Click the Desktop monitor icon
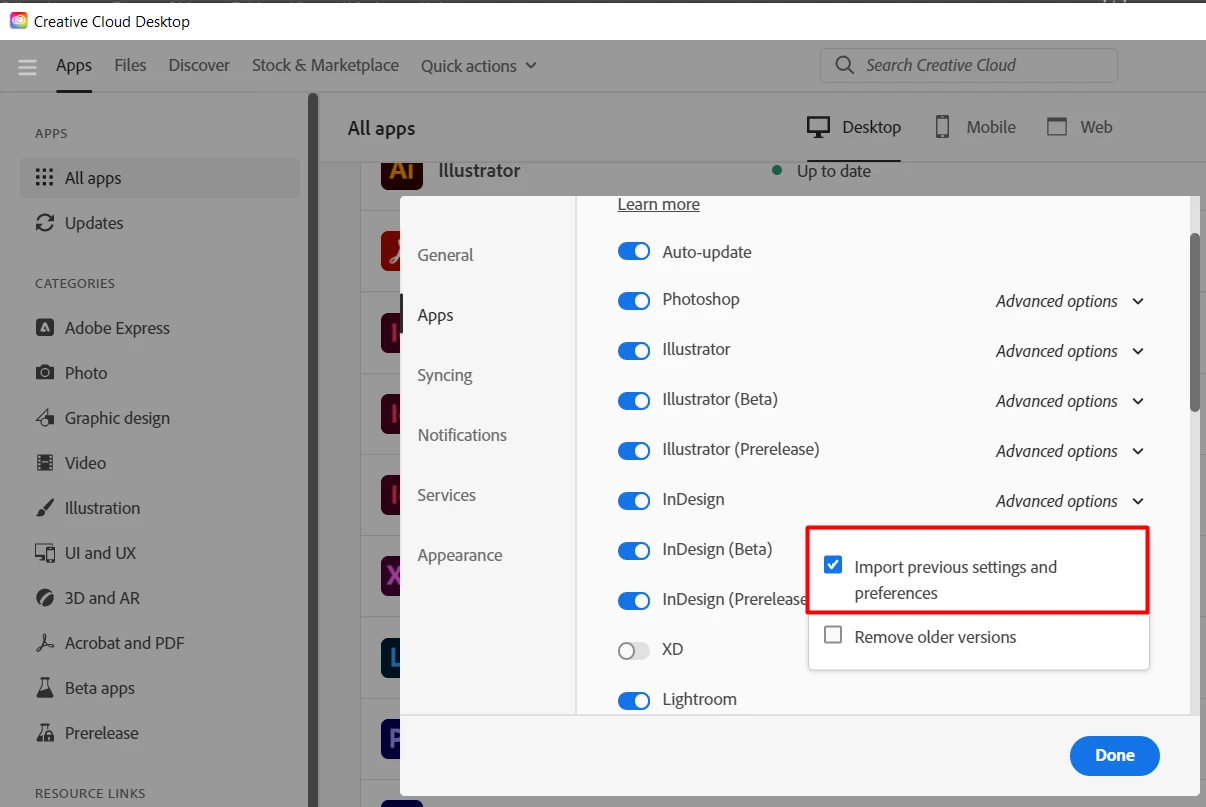The height and width of the screenshot is (807, 1206). (x=819, y=127)
